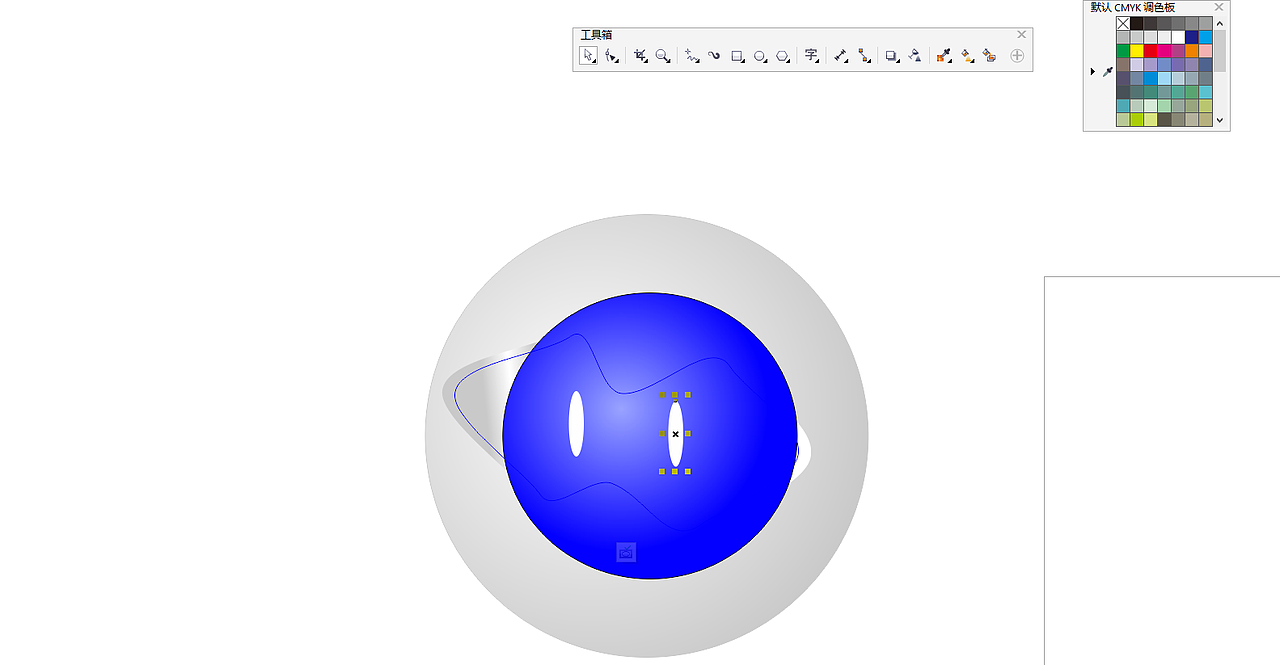Select the light pink swatch
1280x665 pixels.
tap(1206, 51)
